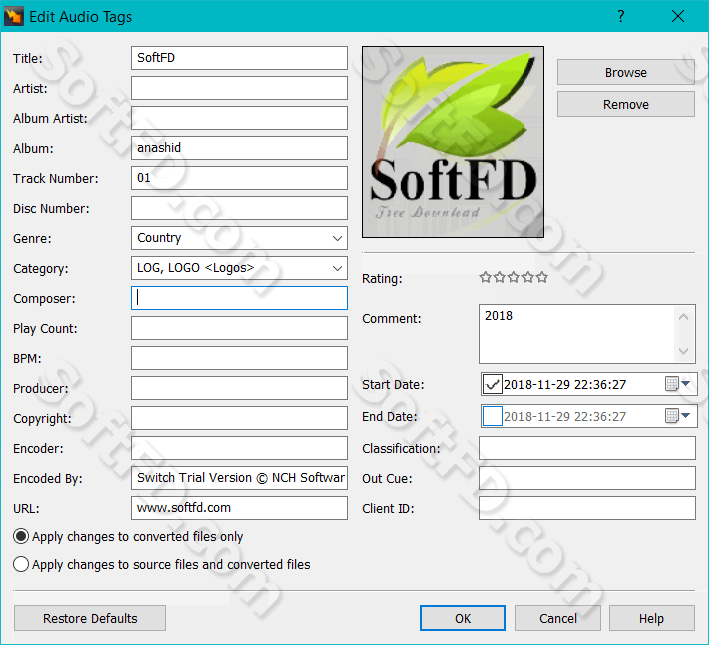Viewport: 709px width, 645px height.
Task: Click the Classification input field
Action: point(587,448)
